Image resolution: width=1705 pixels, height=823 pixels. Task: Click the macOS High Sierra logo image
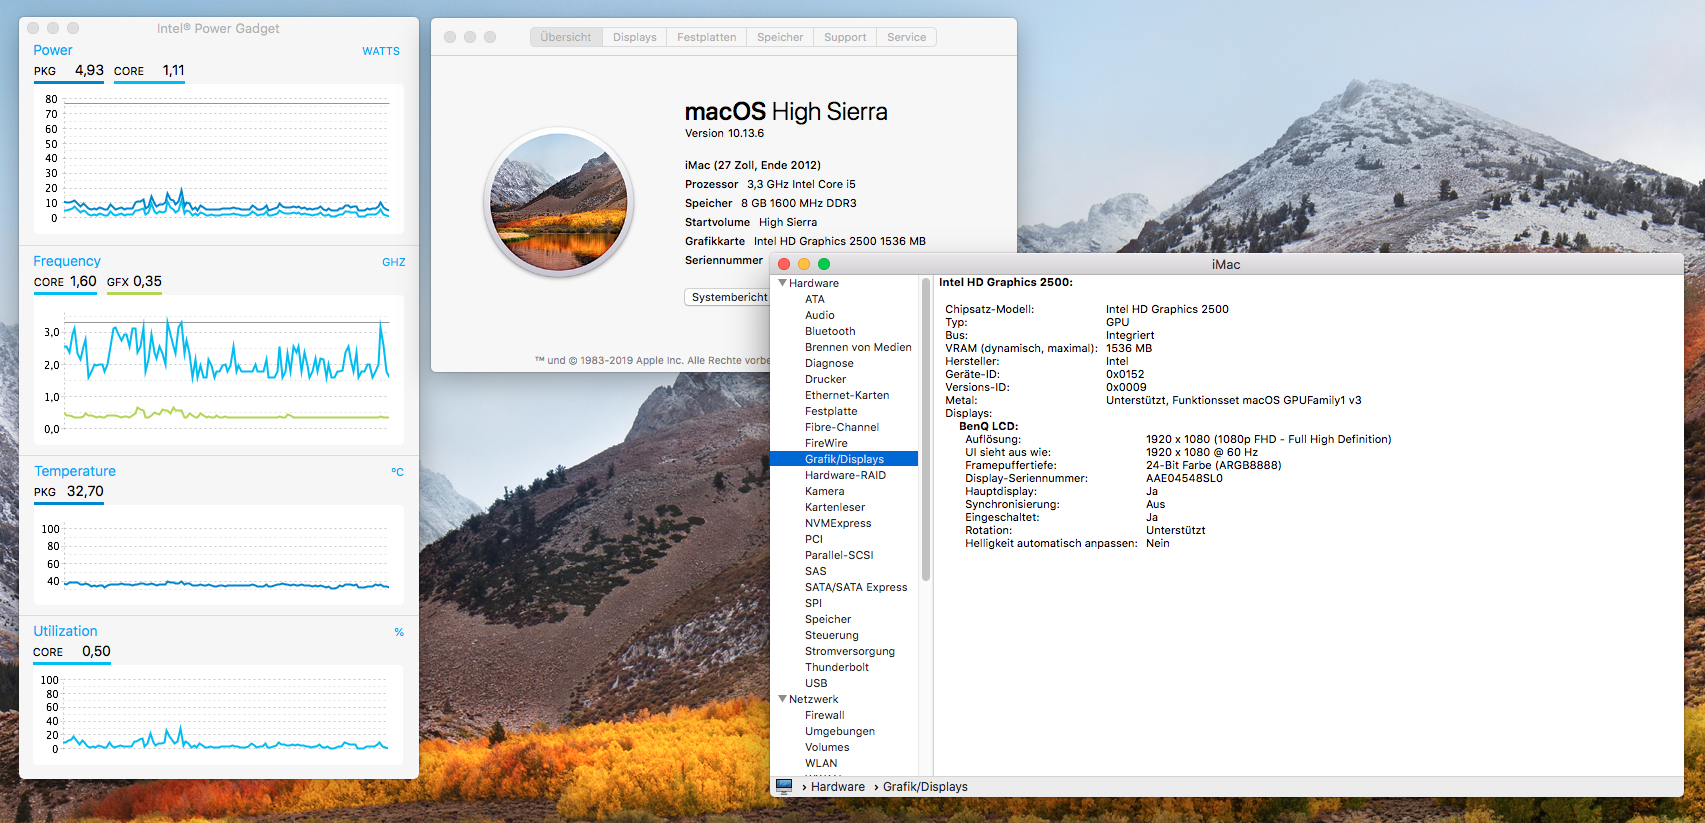559,204
